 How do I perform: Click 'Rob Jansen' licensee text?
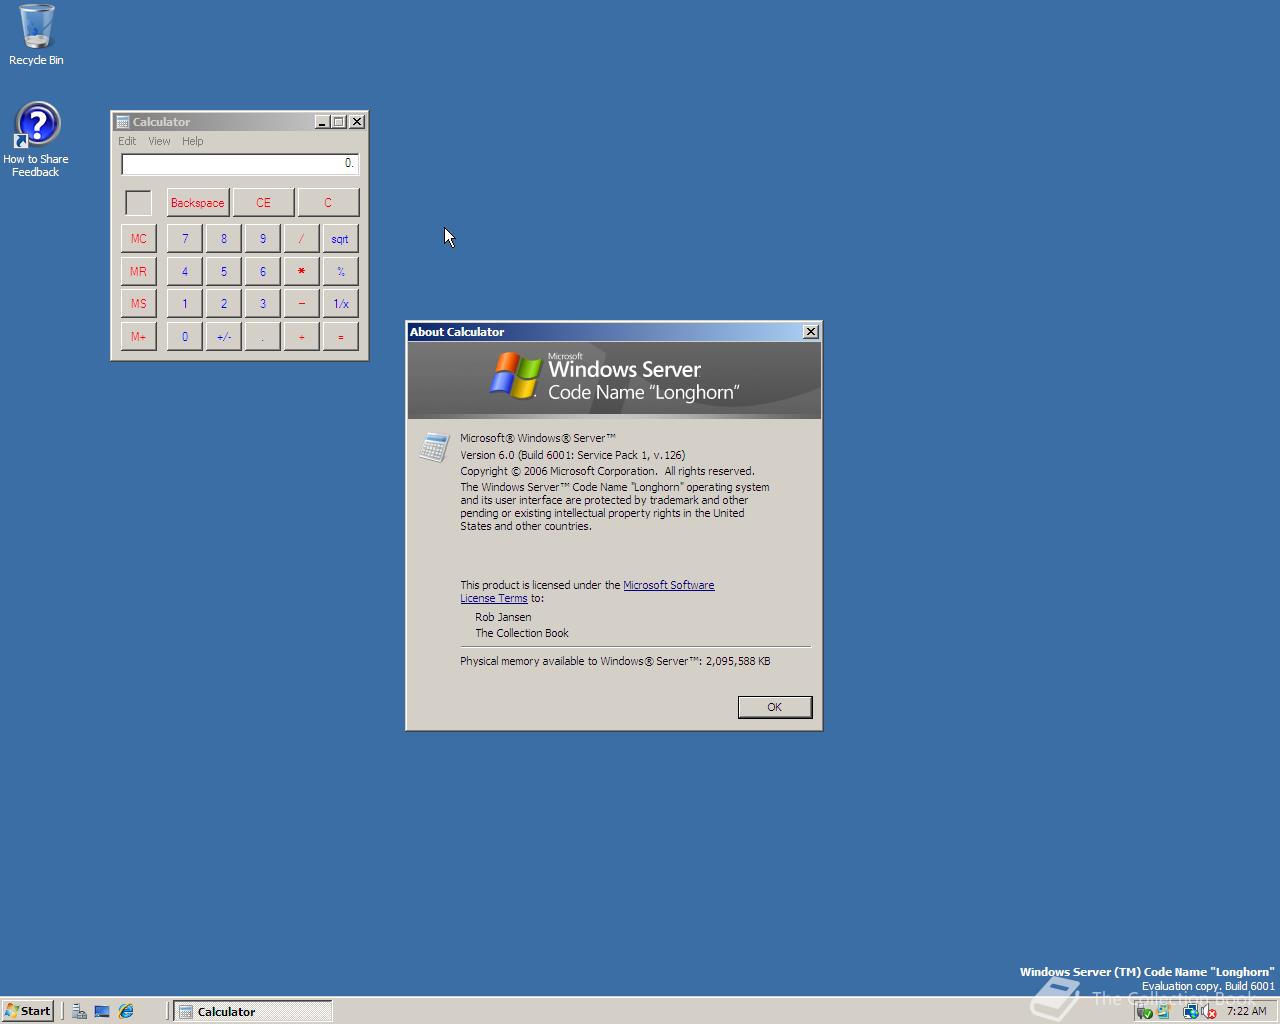[503, 617]
